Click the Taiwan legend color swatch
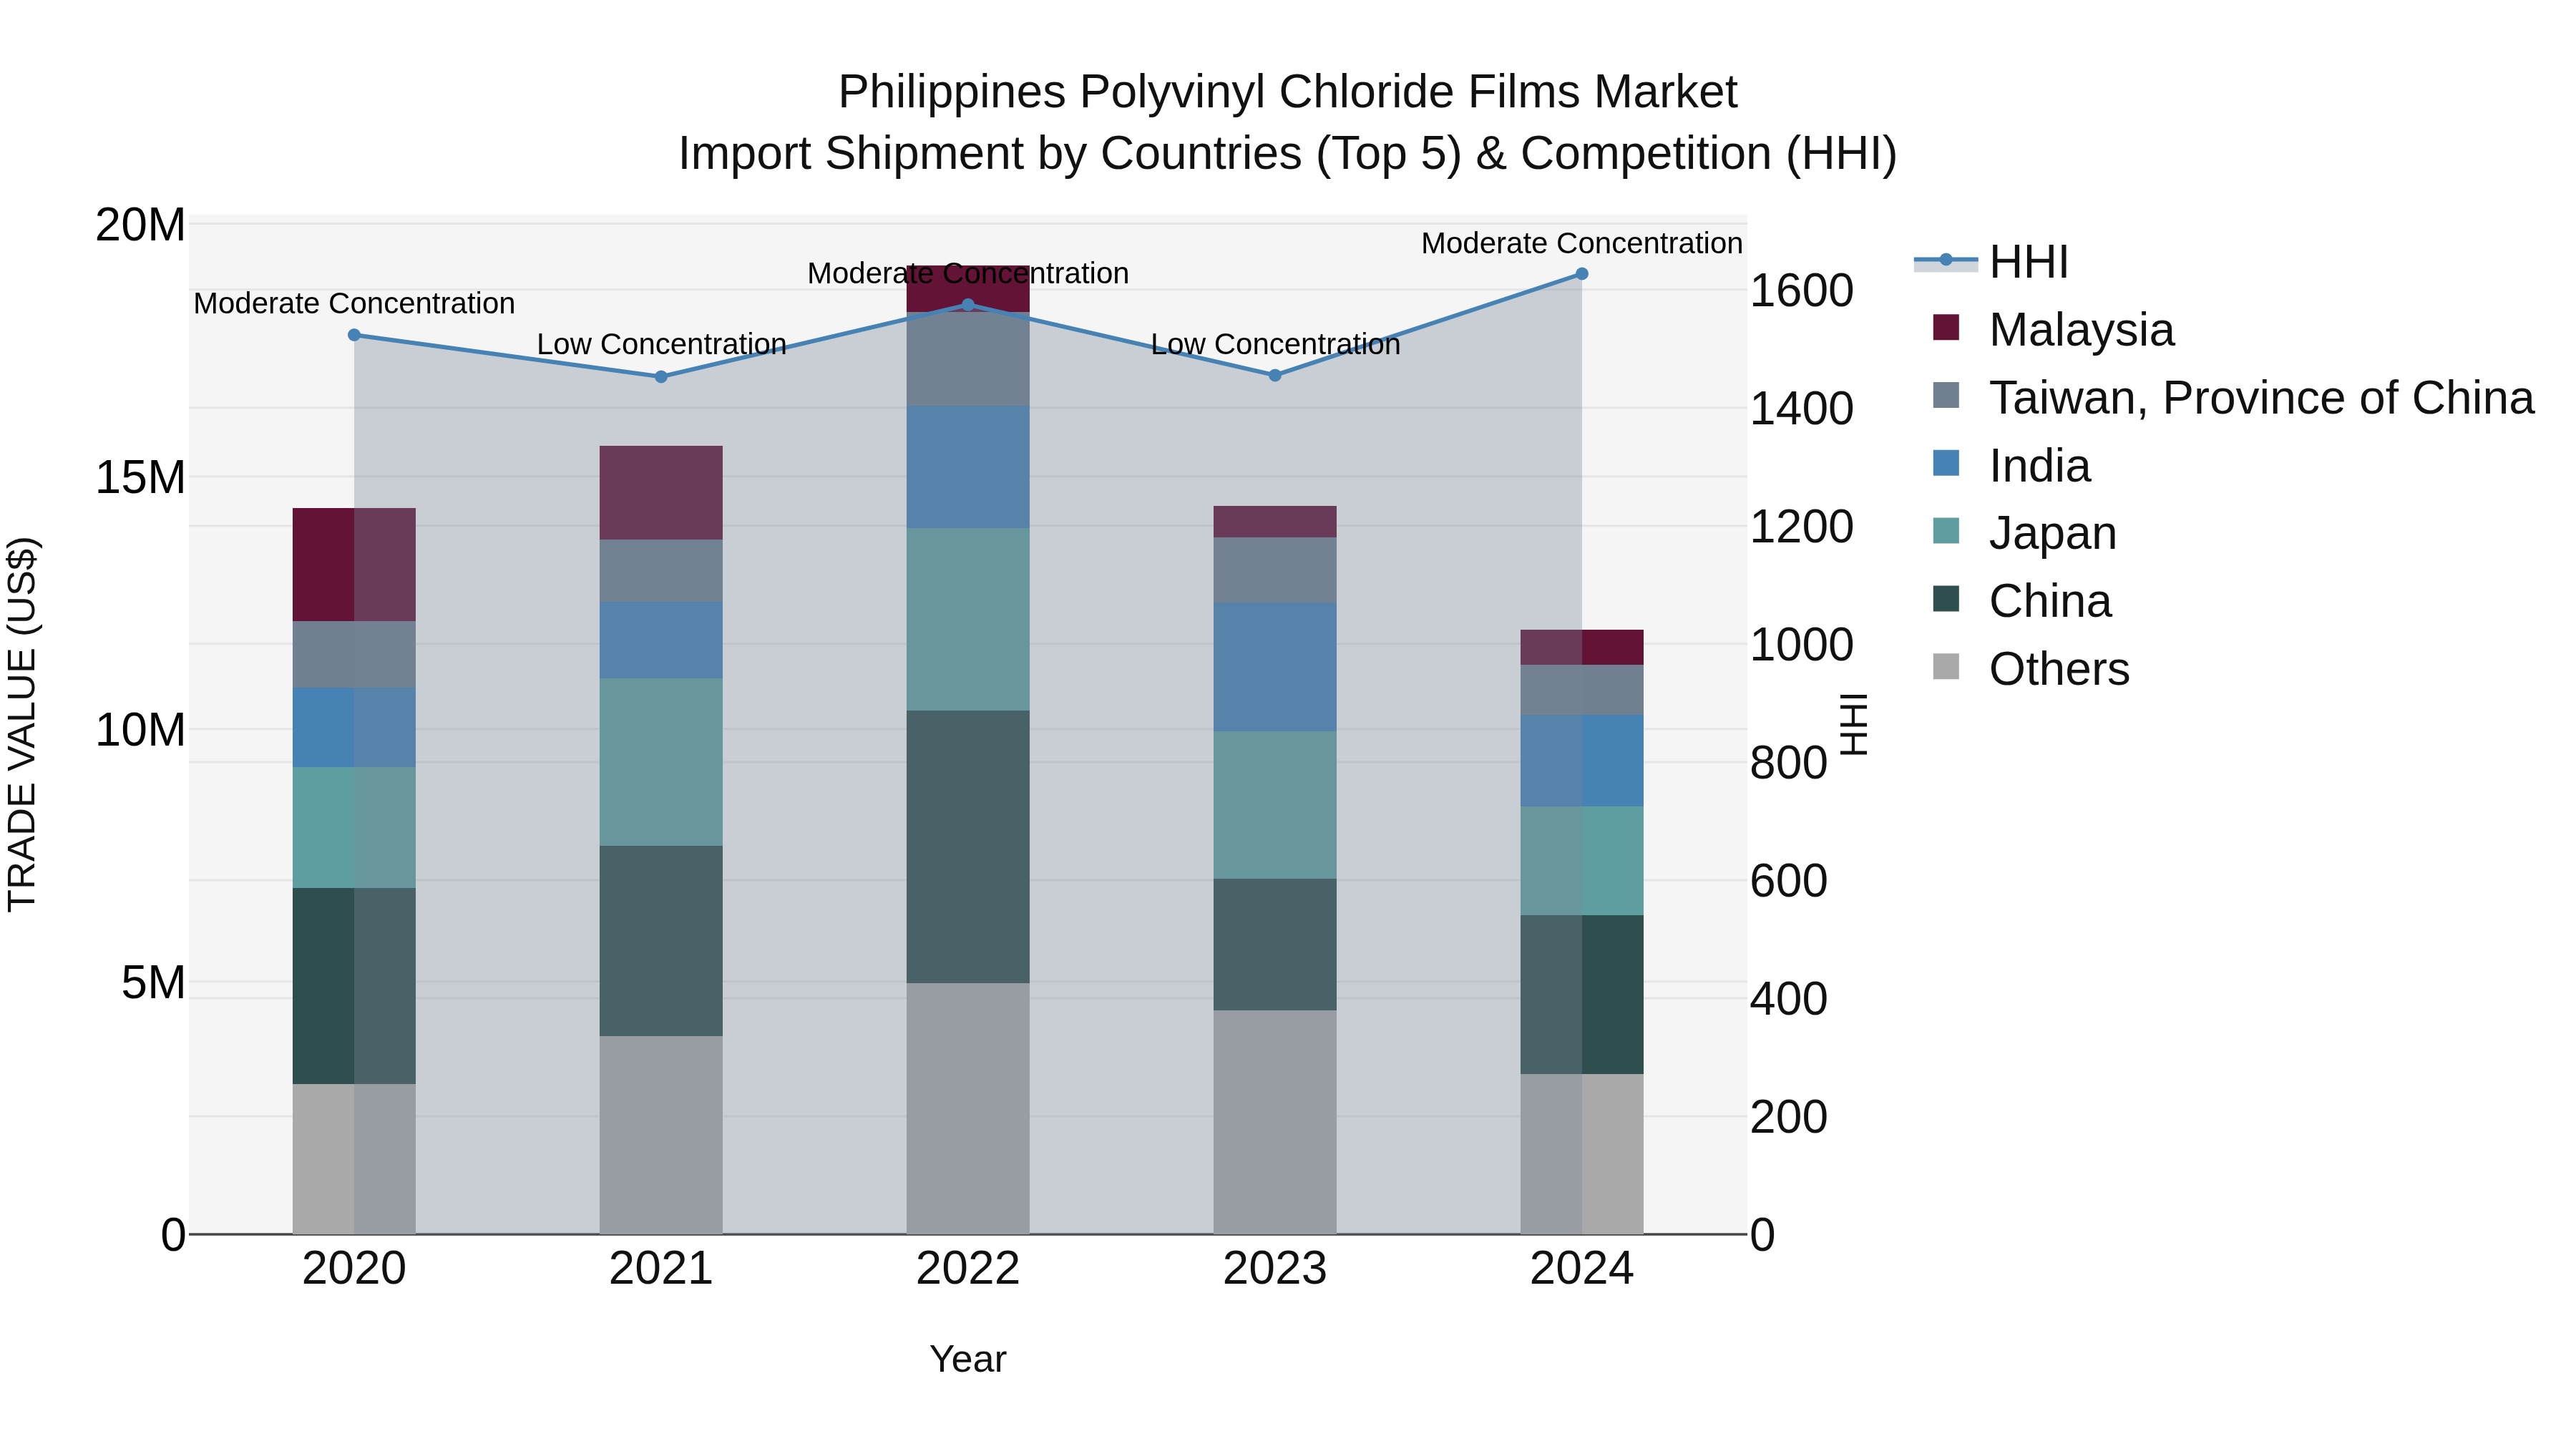The height and width of the screenshot is (1449, 2576). coord(1946,396)
